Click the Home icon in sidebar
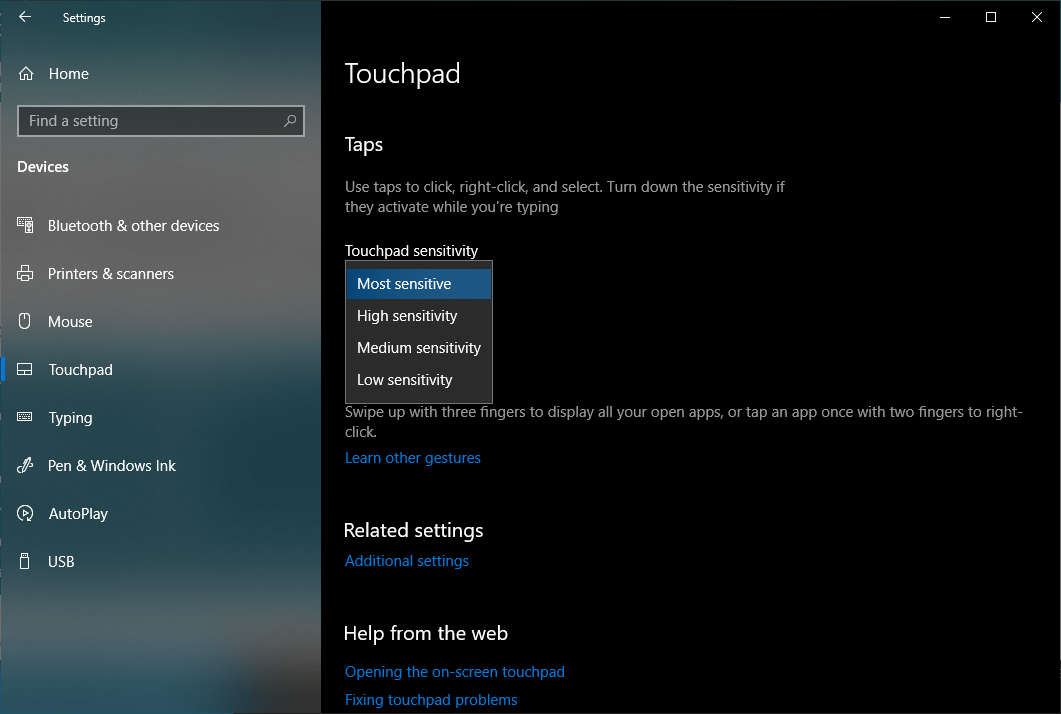1061x714 pixels. [26, 74]
